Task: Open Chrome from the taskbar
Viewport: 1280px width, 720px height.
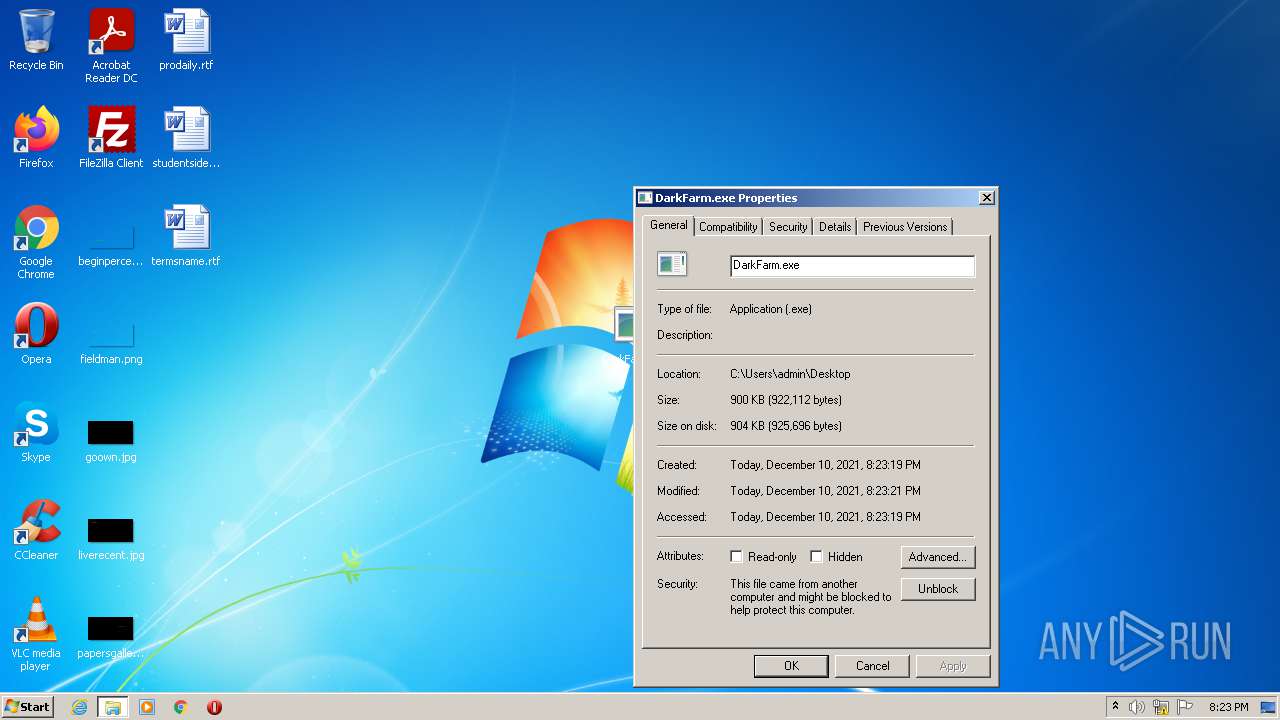Action: [180, 707]
